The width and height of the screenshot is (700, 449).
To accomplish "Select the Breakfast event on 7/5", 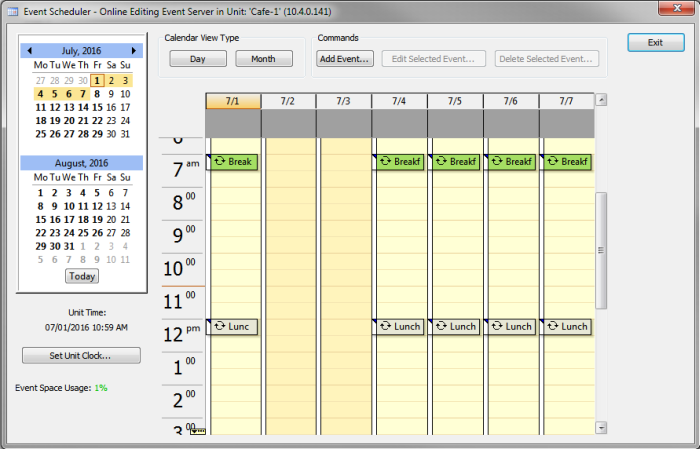I will click(454, 162).
